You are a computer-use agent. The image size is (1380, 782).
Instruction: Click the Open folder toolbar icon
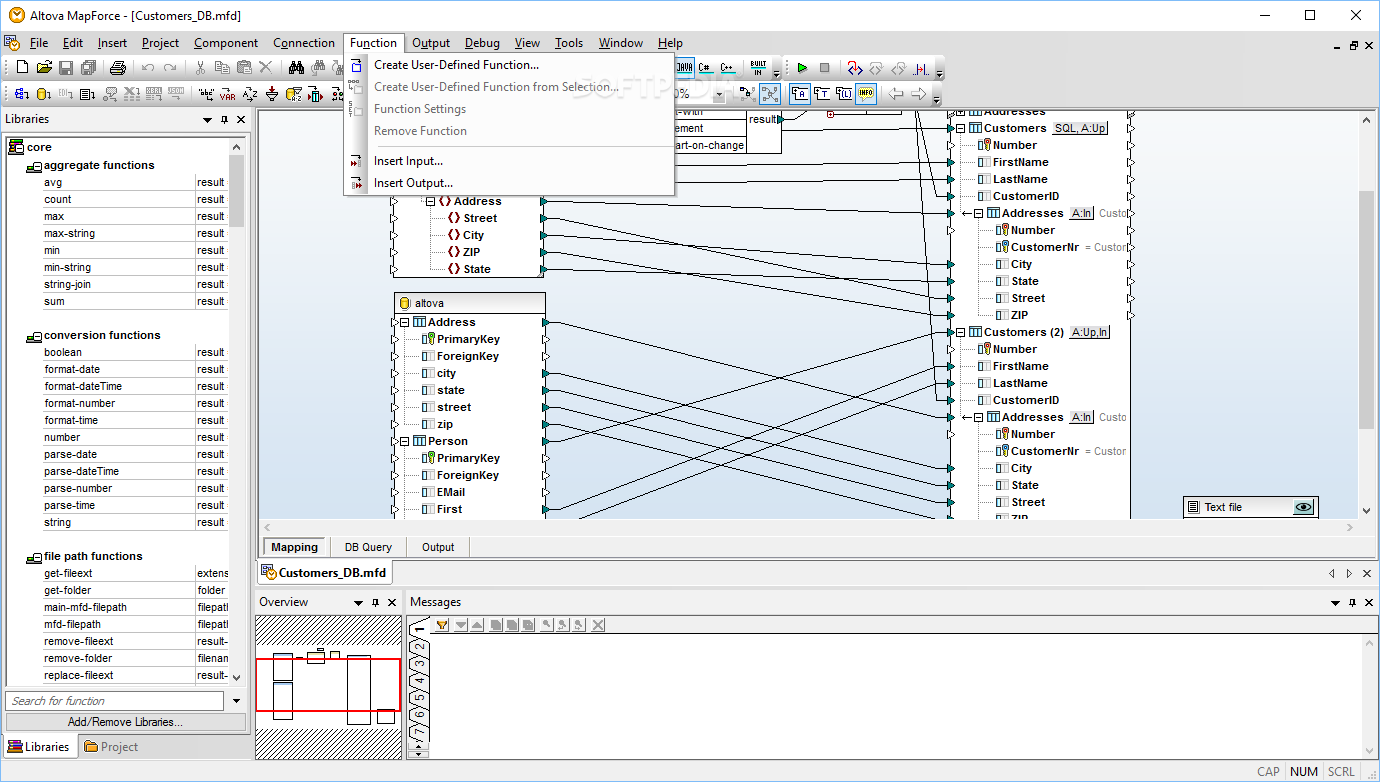click(x=44, y=68)
